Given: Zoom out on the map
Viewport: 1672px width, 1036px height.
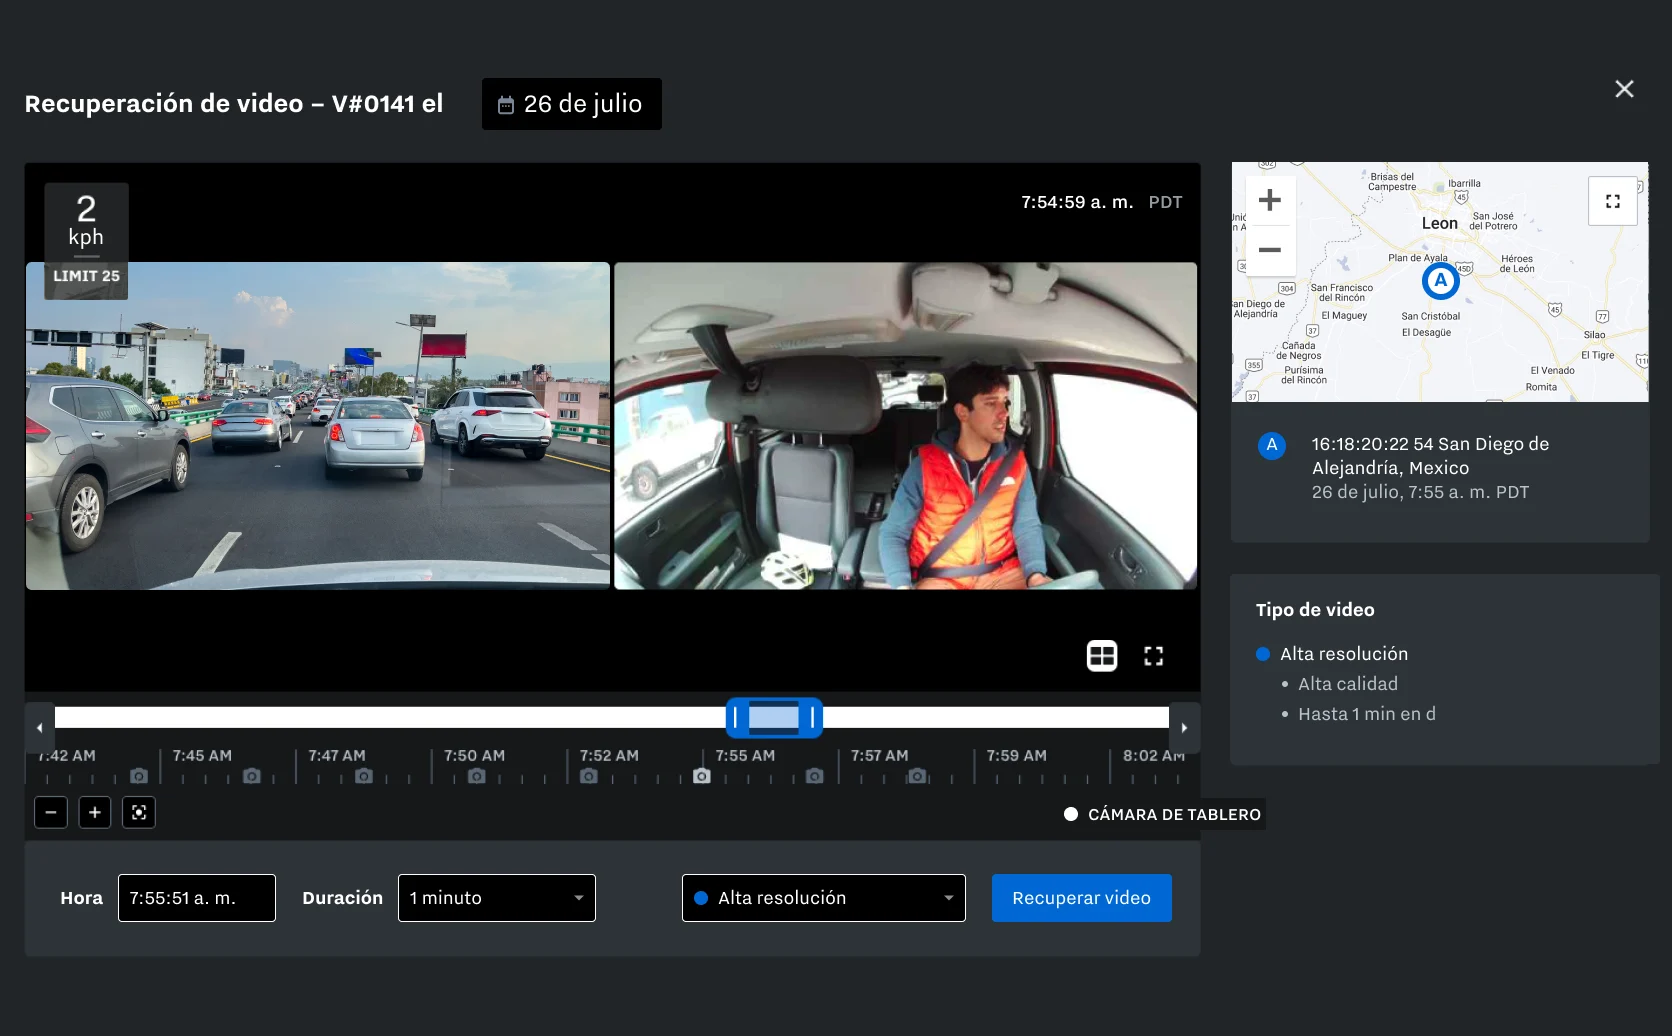Looking at the screenshot, I should 1269,251.
